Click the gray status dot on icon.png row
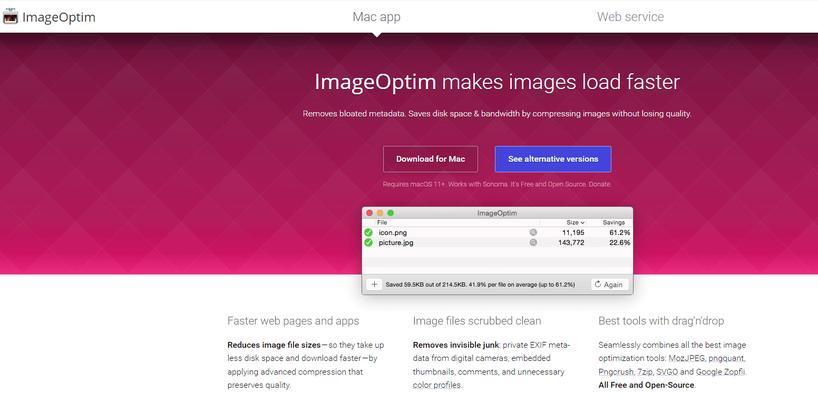The image size is (818, 400). point(533,233)
